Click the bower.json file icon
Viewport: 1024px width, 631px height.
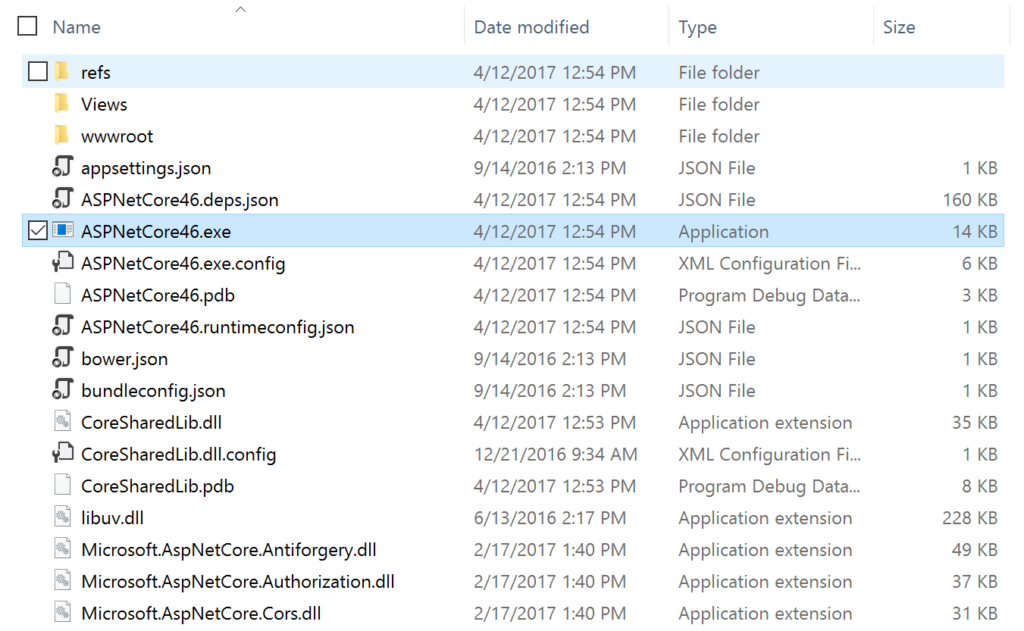63,357
